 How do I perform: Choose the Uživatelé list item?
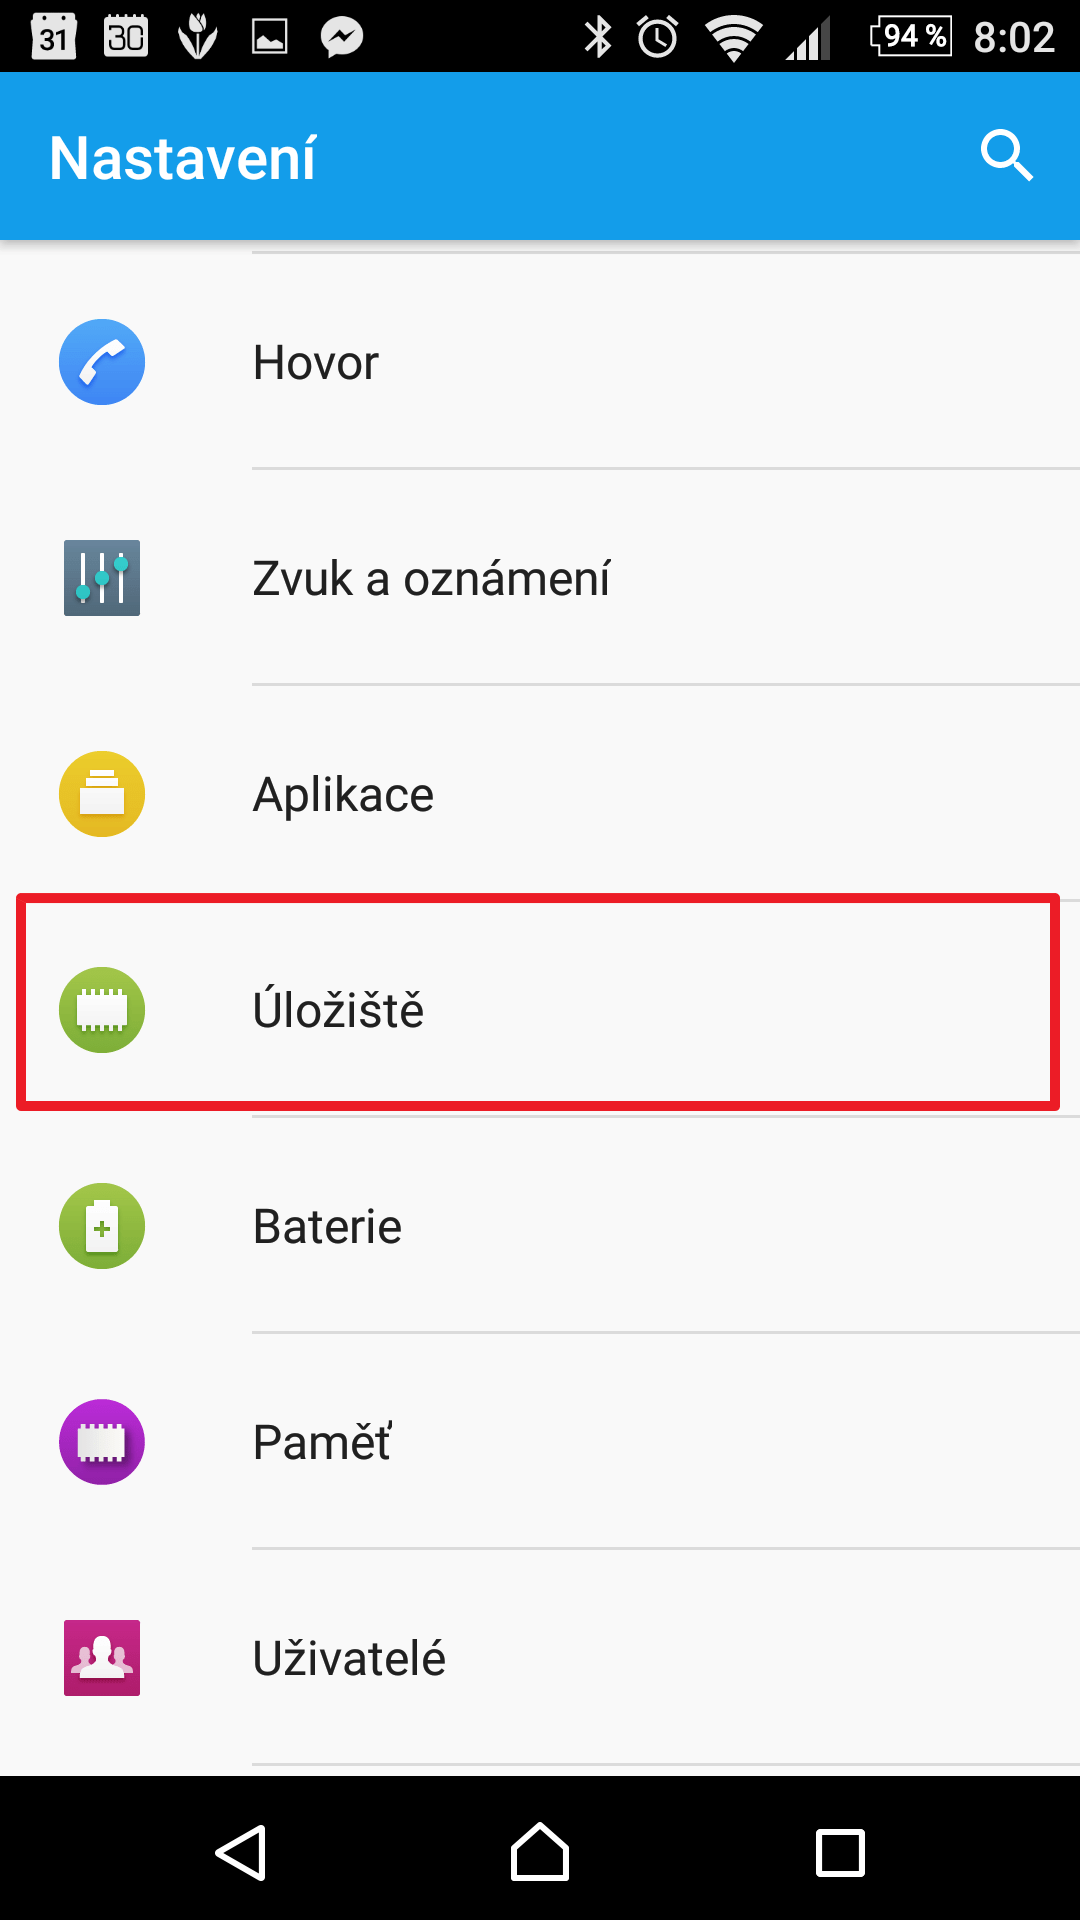coord(540,1658)
